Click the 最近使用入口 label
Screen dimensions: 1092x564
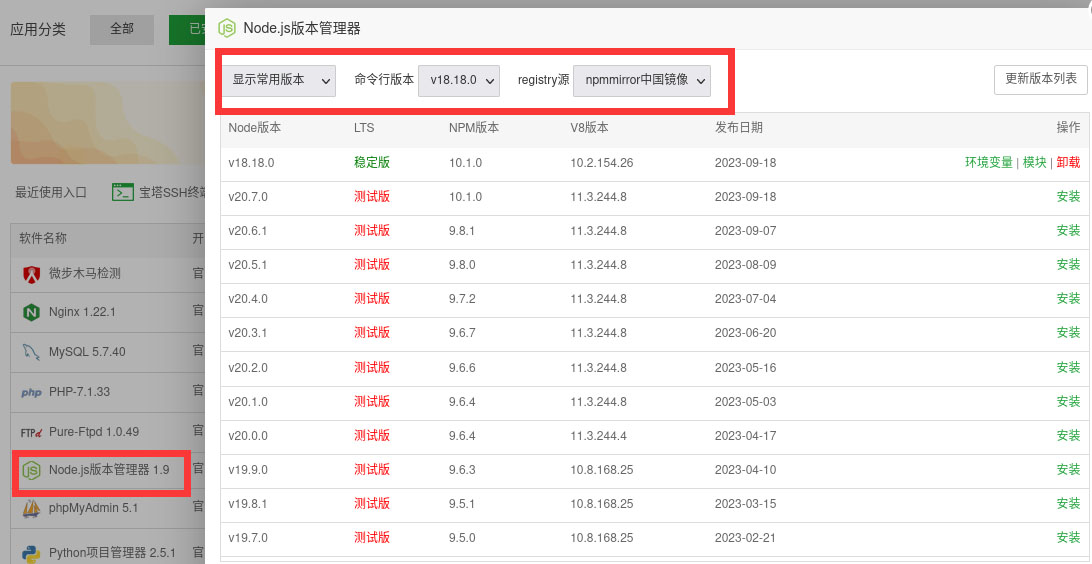pyautogui.click(x=52, y=192)
